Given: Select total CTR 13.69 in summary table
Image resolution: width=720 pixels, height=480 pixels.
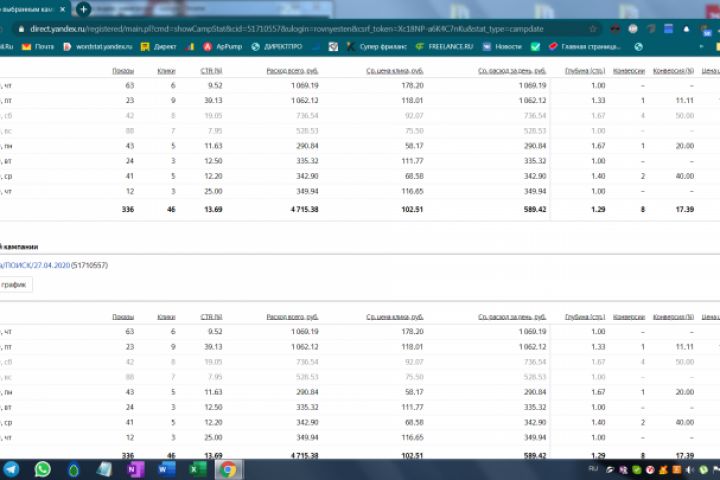Looking at the screenshot, I should point(214,209).
